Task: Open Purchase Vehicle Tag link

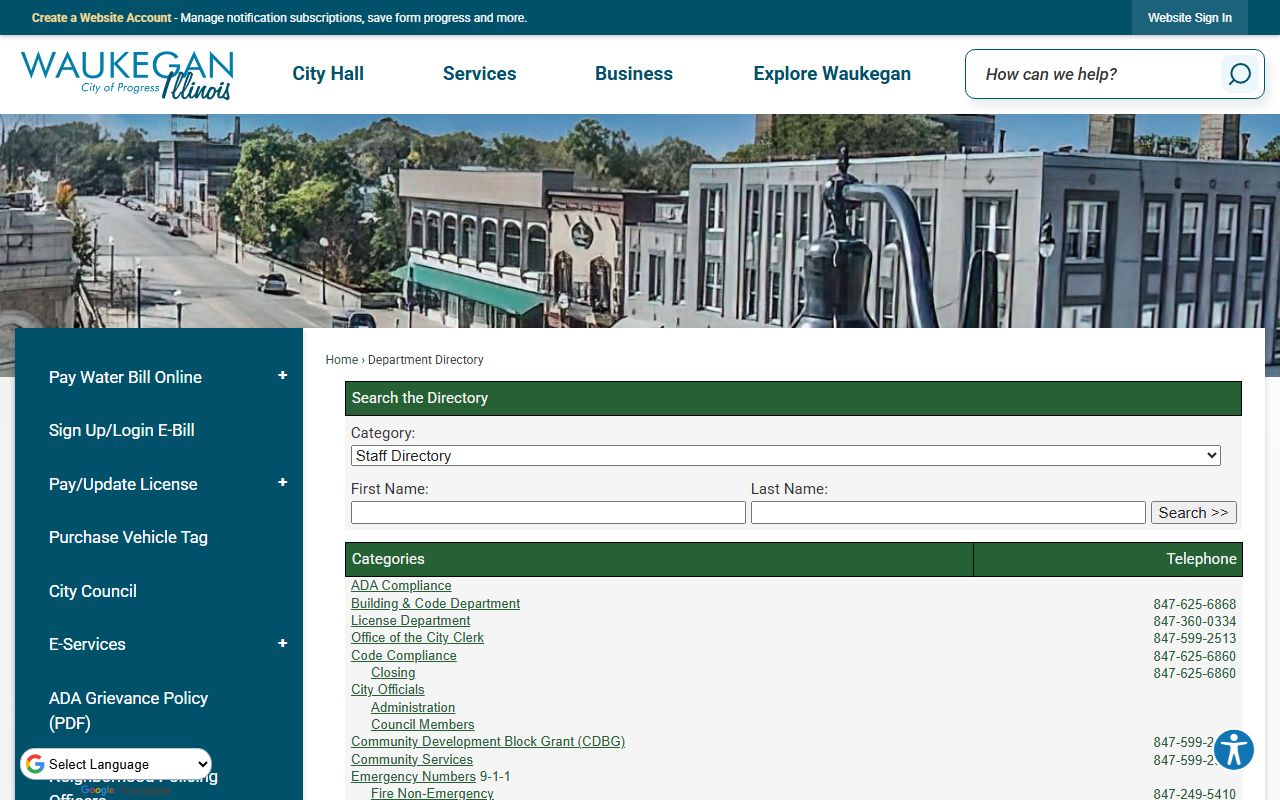Action: [x=128, y=537]
